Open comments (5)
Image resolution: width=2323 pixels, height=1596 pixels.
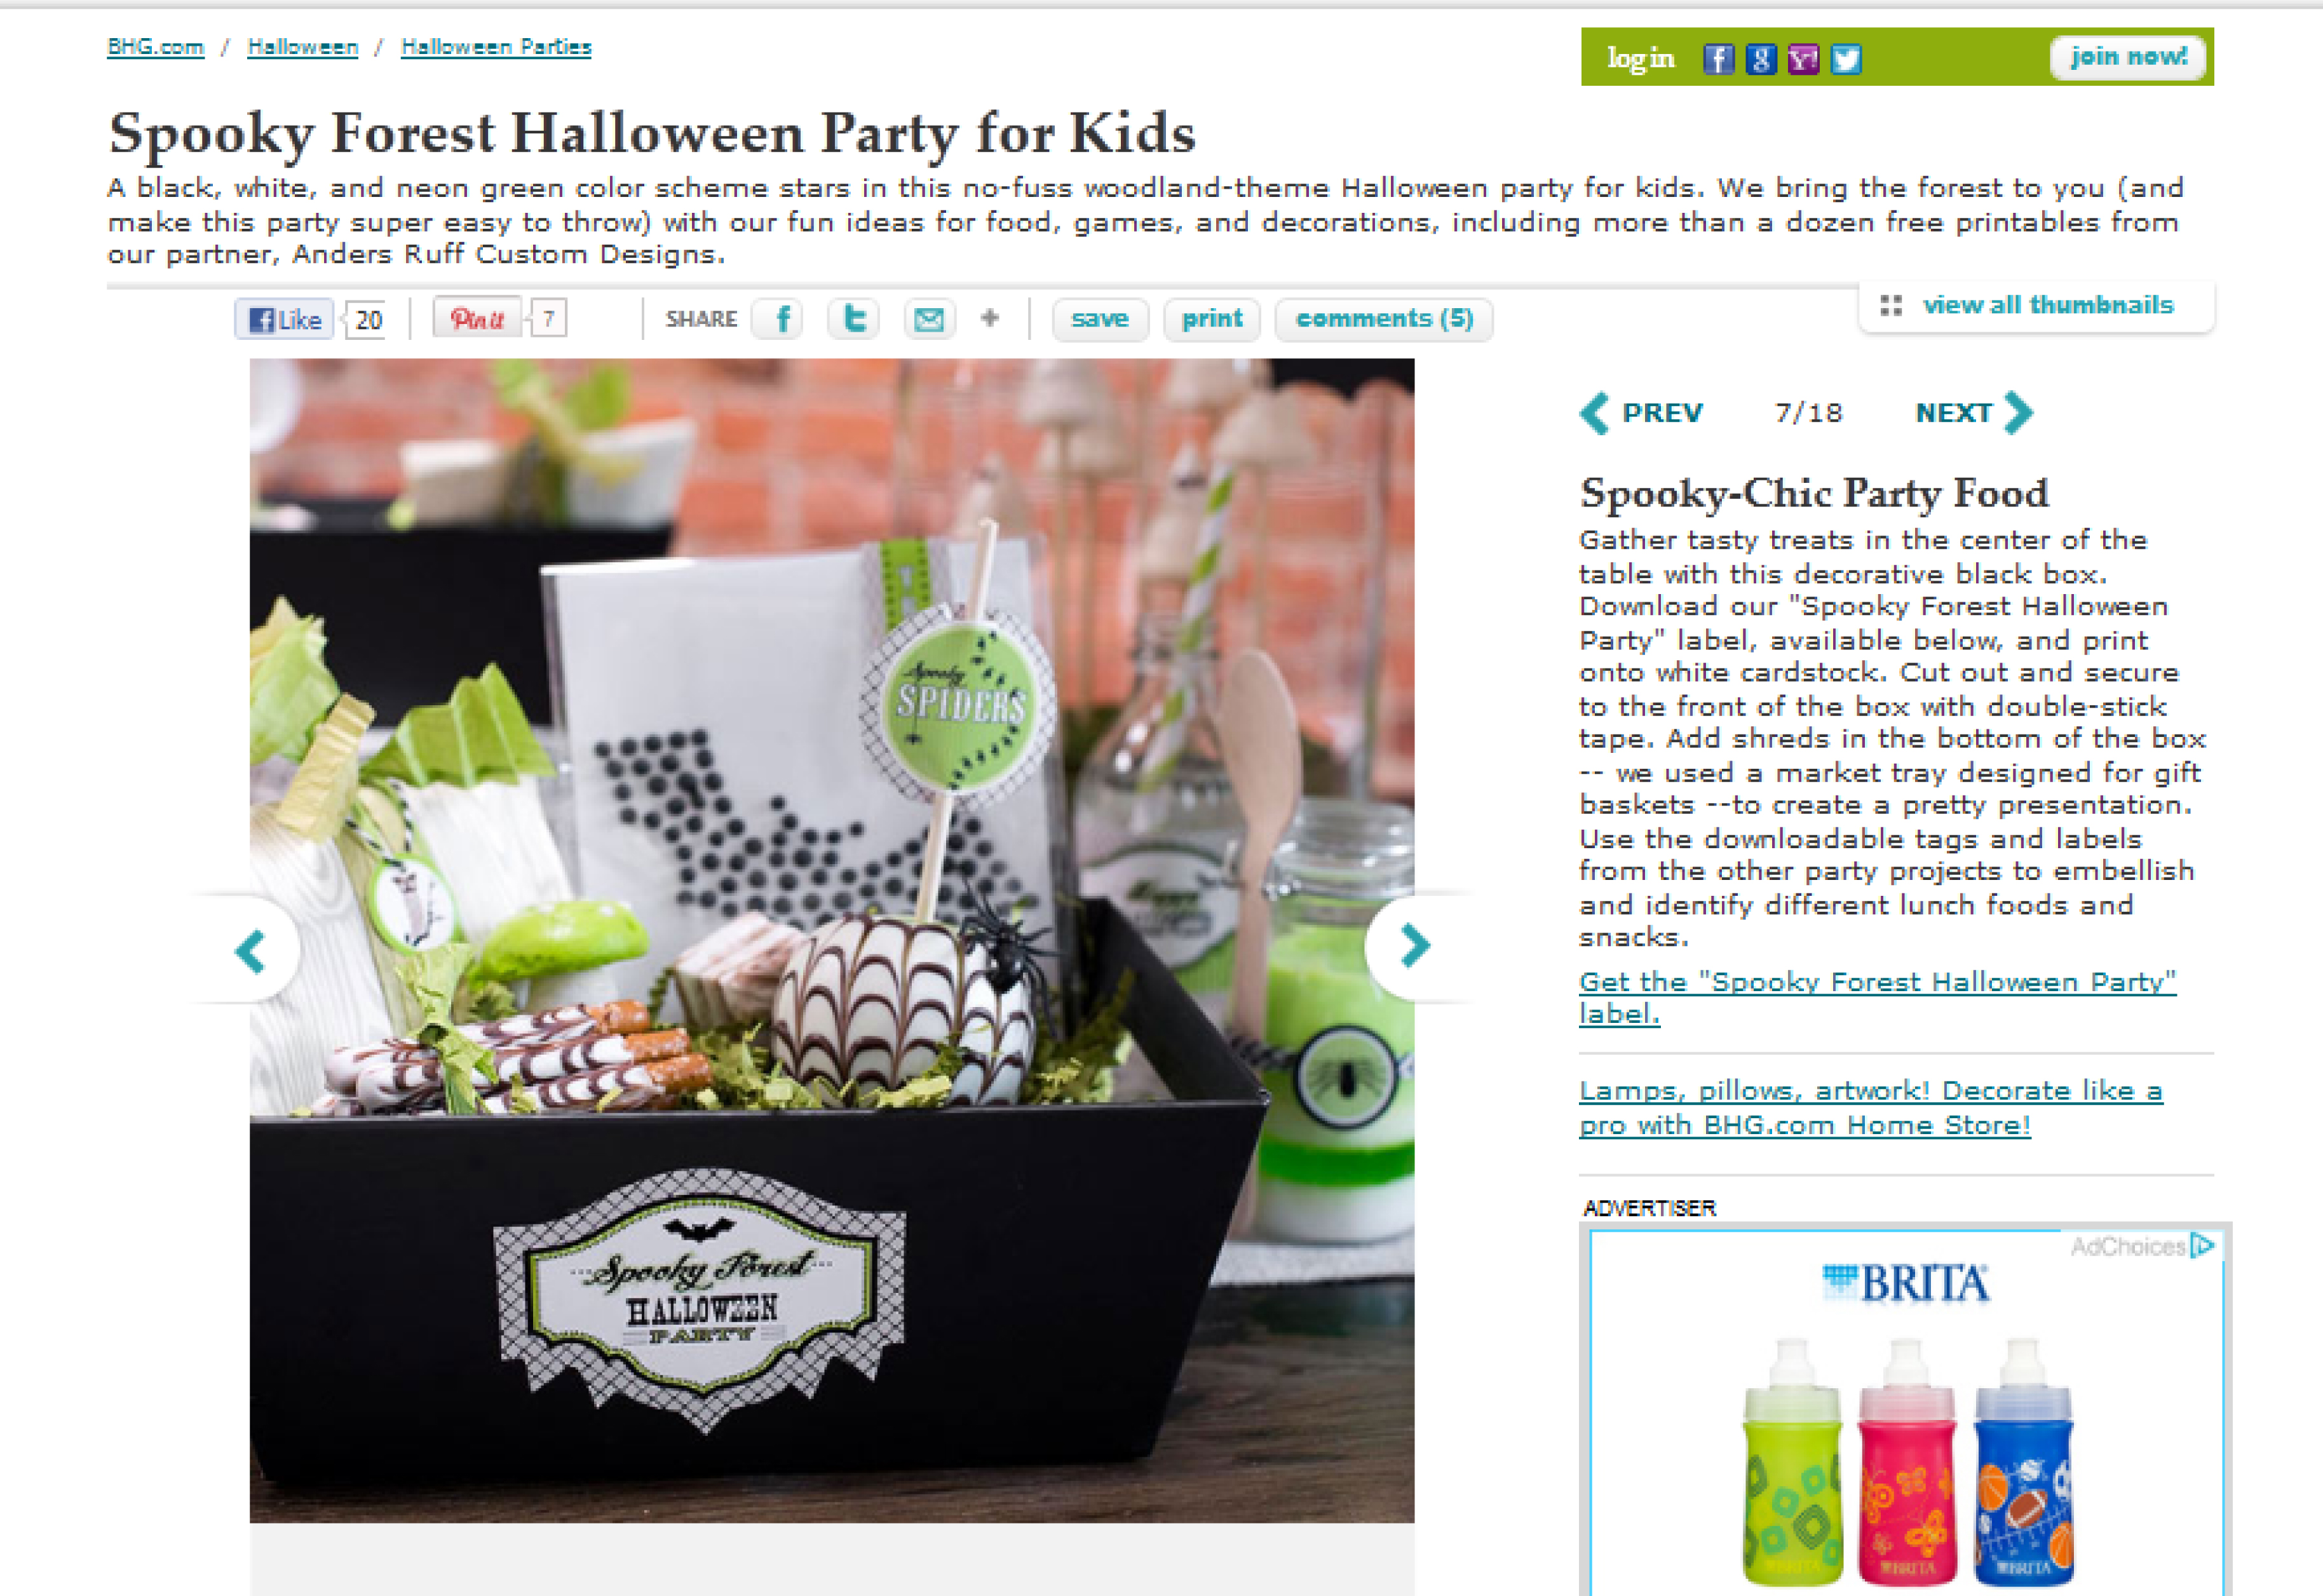point(1384,319)
